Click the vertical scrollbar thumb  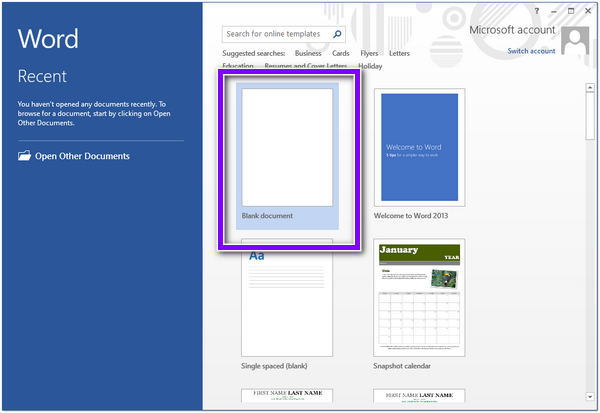[x=590, y=116]
